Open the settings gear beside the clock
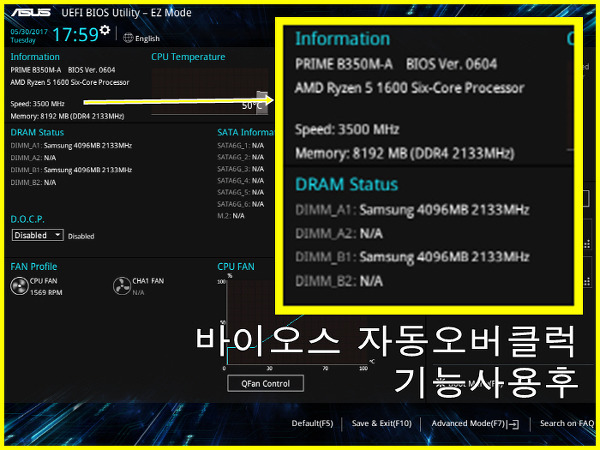Screen dimensions: 600x450 coord(105,30)
